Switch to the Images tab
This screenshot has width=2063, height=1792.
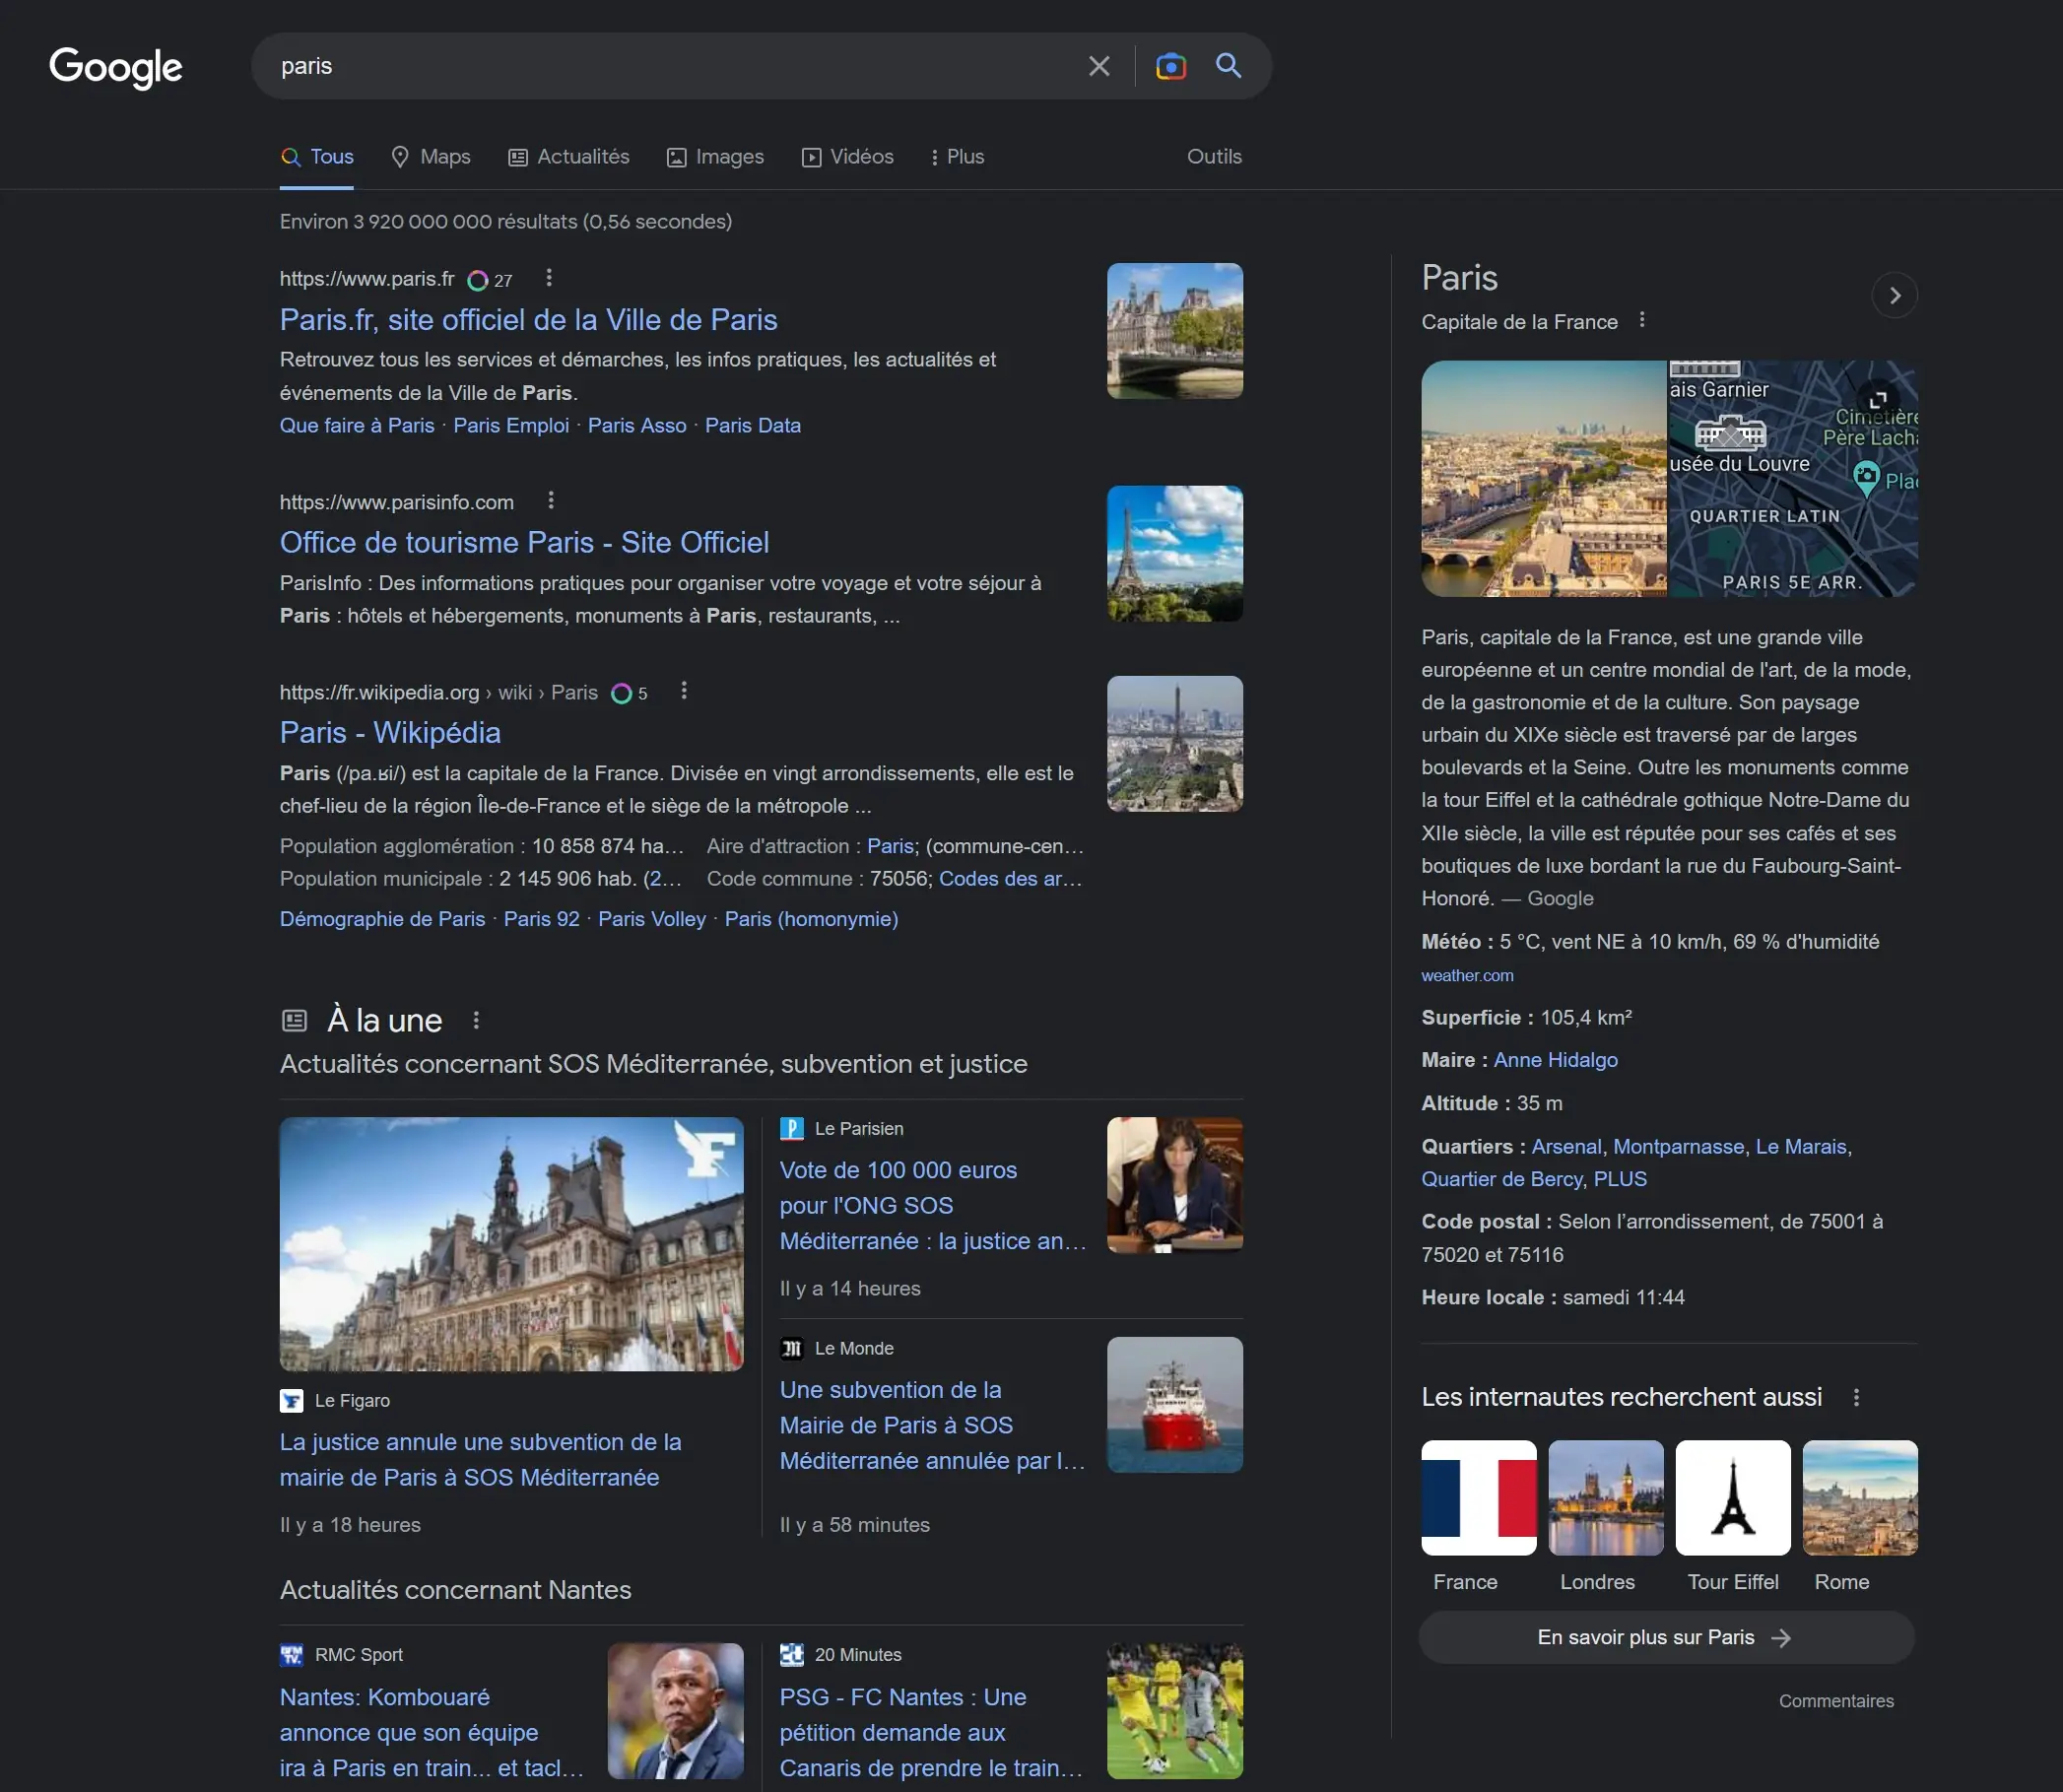coord(716,157)
